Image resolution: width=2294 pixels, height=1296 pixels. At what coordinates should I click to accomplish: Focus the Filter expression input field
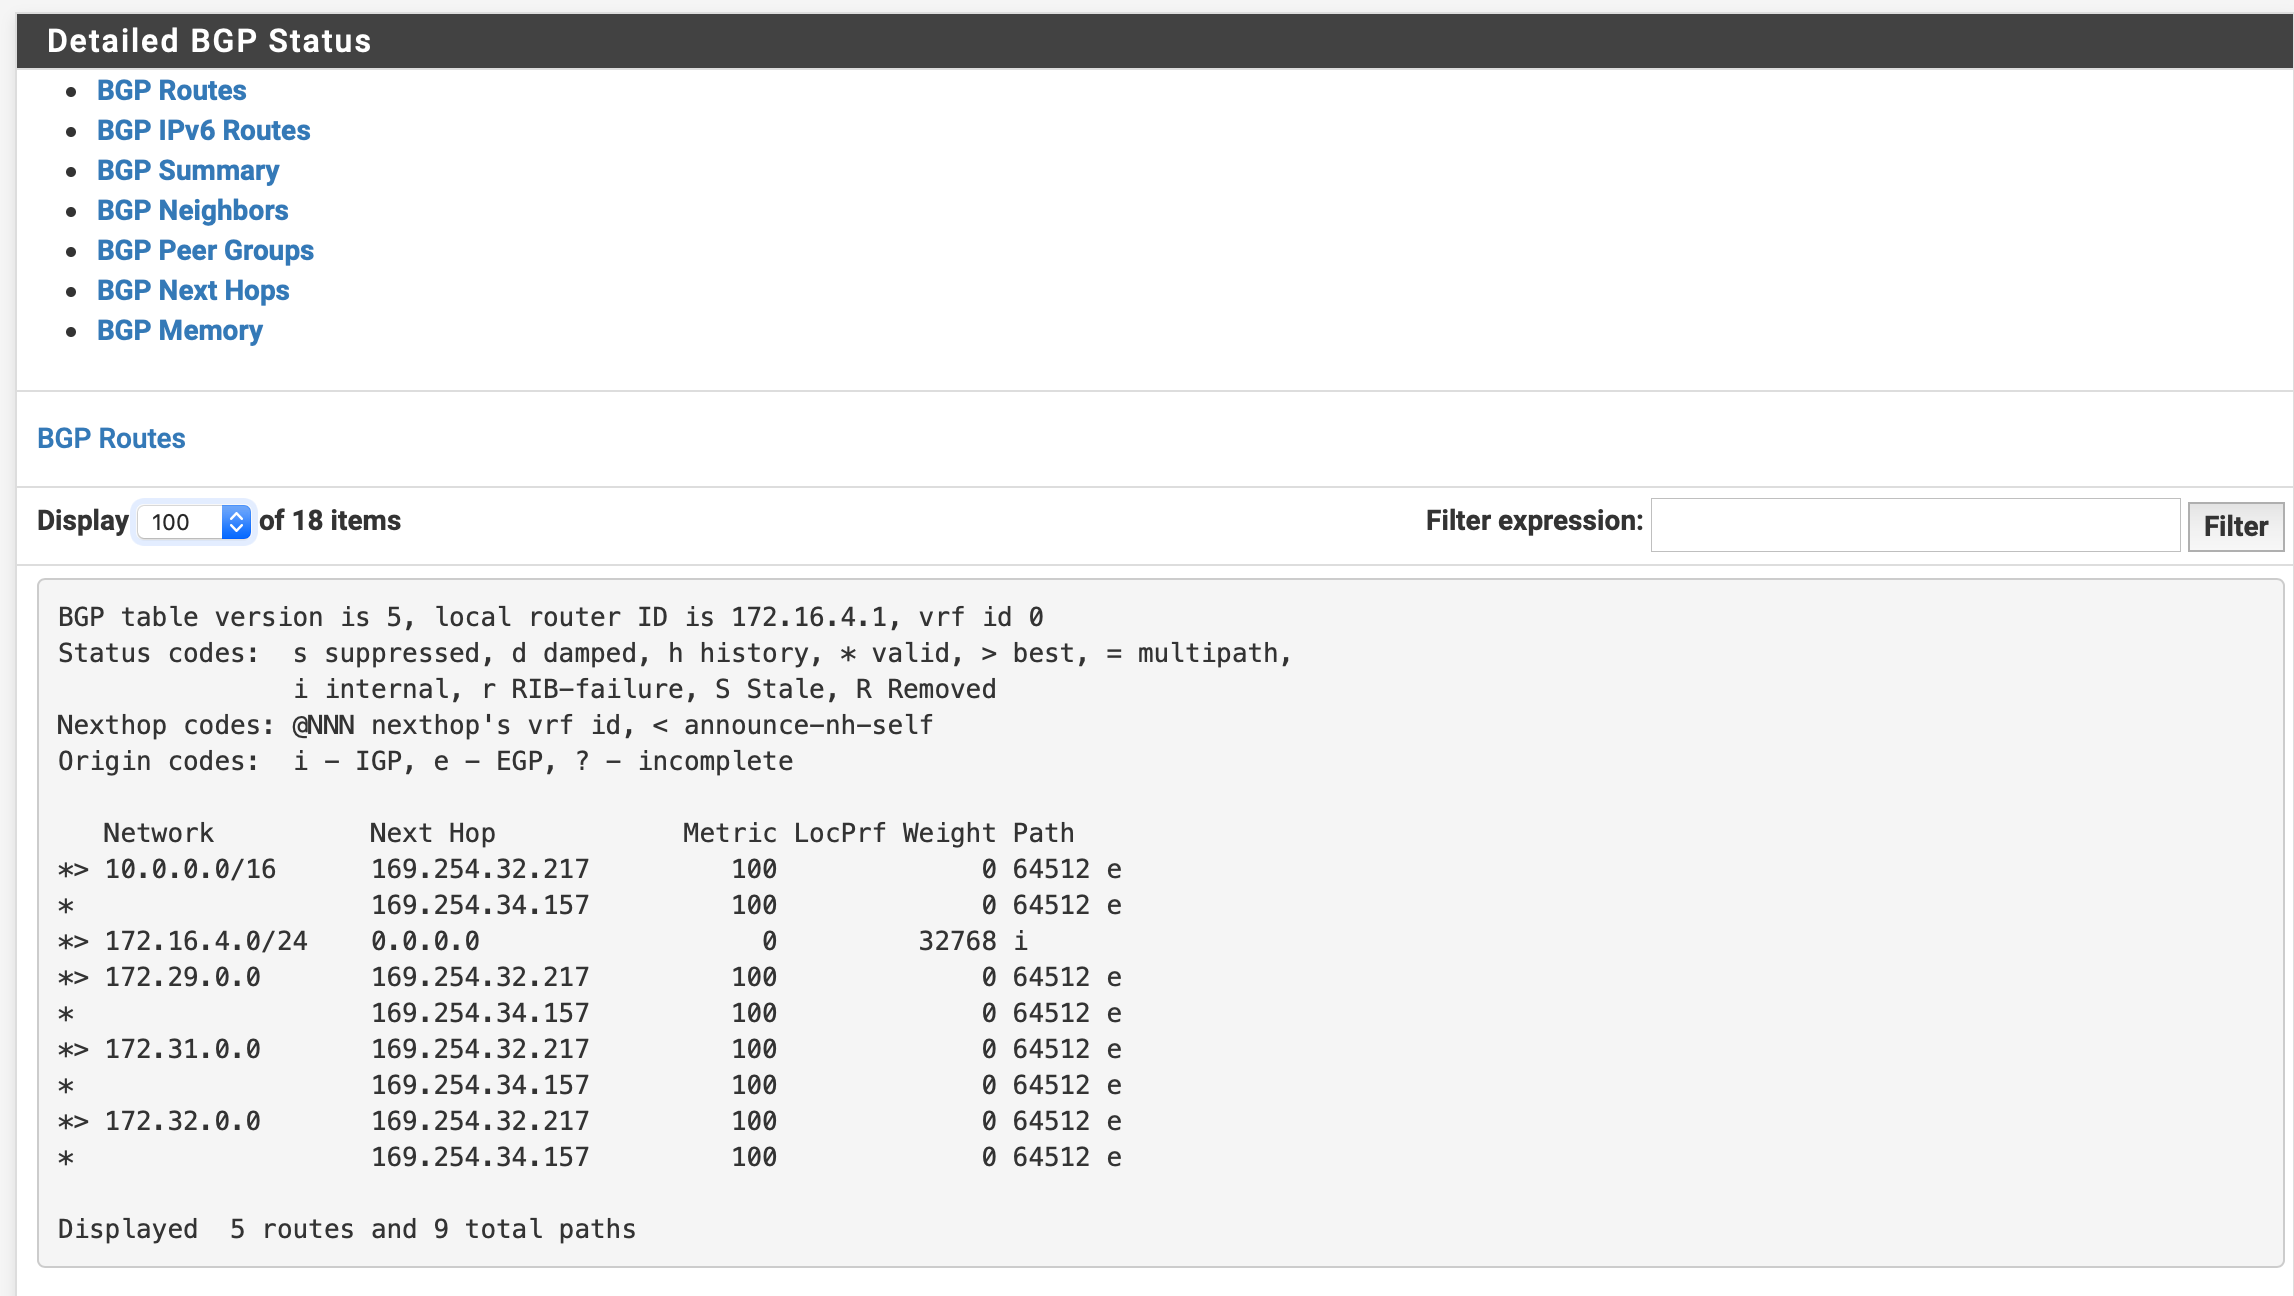pyautogui.click(x=1914, y=525)
